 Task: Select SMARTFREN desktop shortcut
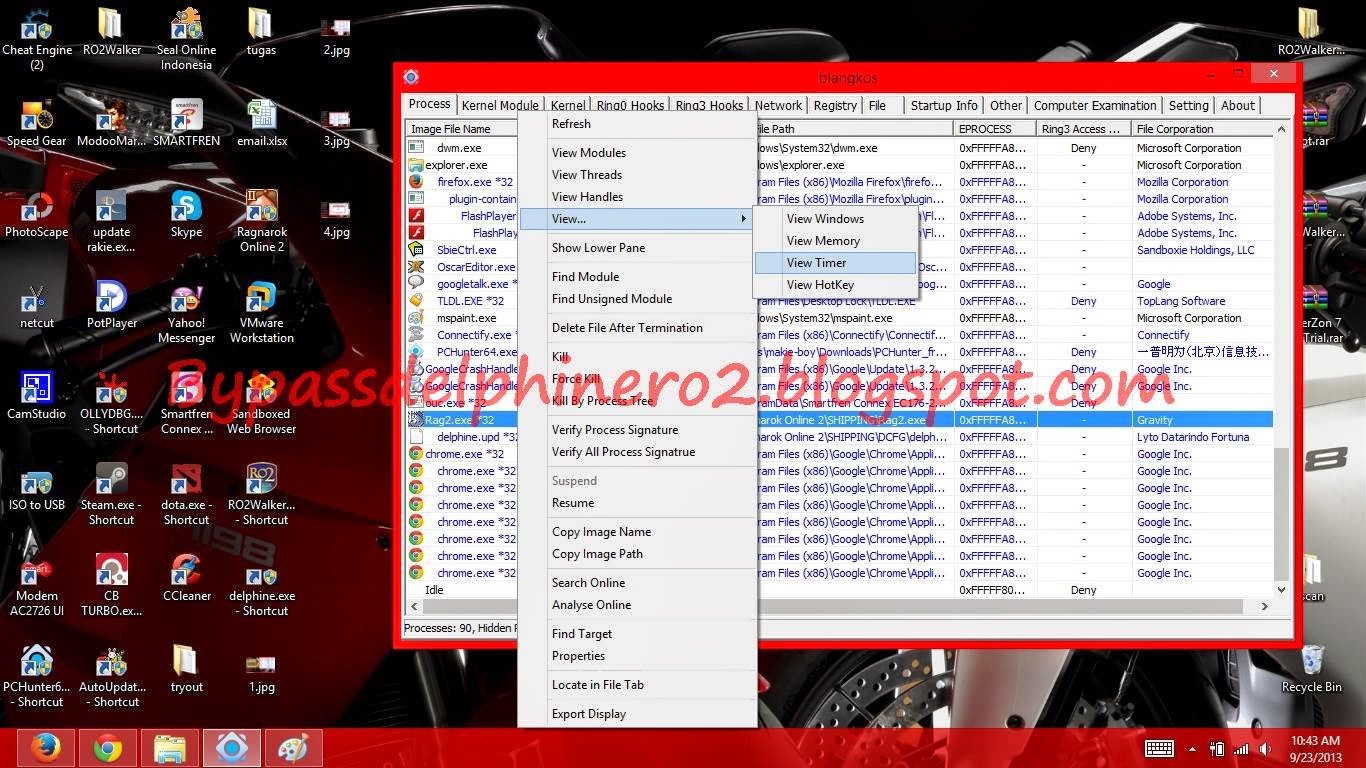coord(186,124)
